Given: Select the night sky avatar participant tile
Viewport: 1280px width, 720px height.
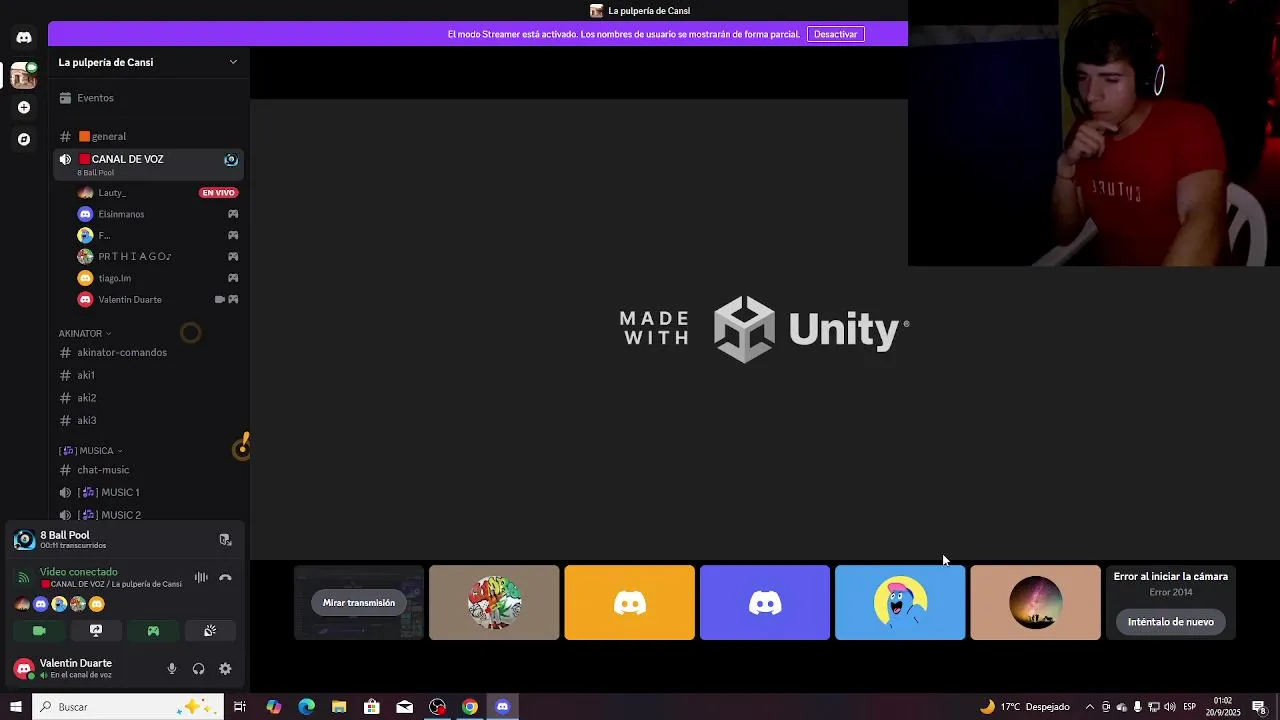Looking at the screenshot, I should tap(1035, 603).
